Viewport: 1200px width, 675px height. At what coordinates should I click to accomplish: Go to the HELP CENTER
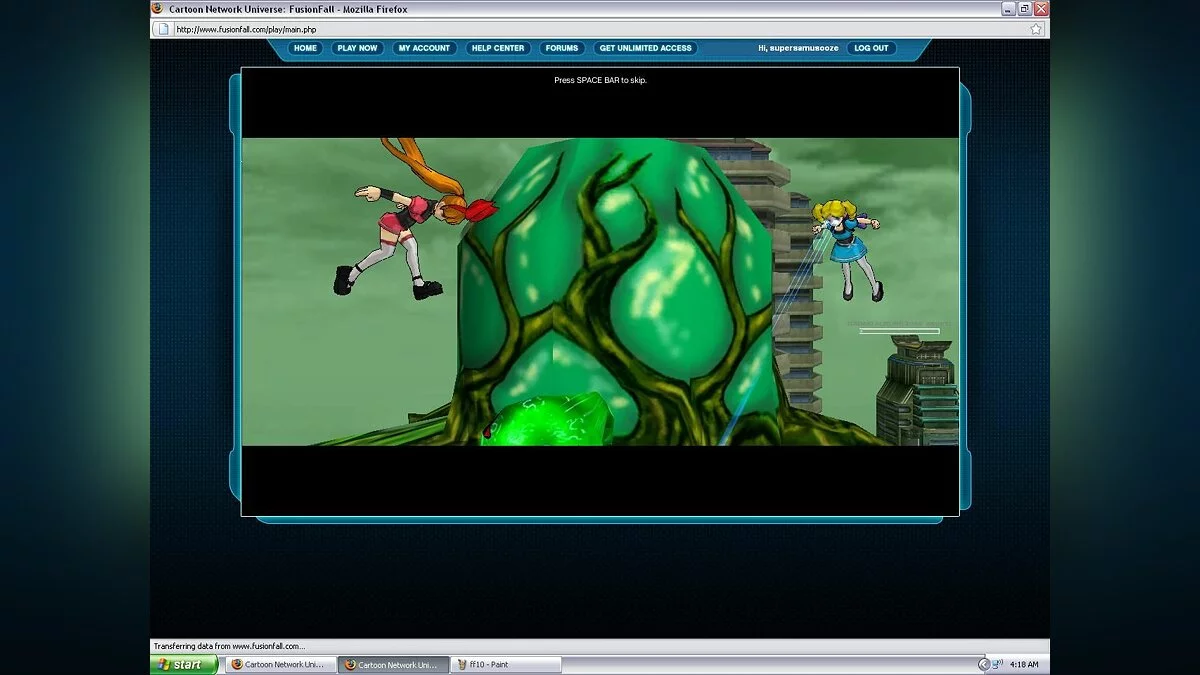498,48
